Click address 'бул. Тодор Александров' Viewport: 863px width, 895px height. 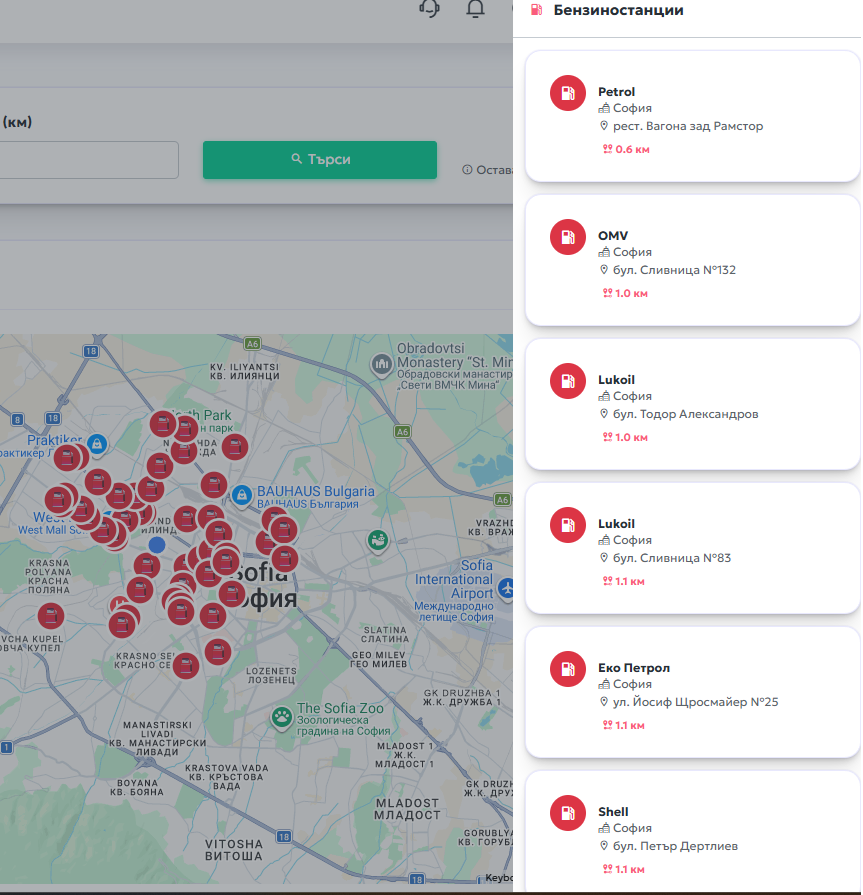(685, 414)
